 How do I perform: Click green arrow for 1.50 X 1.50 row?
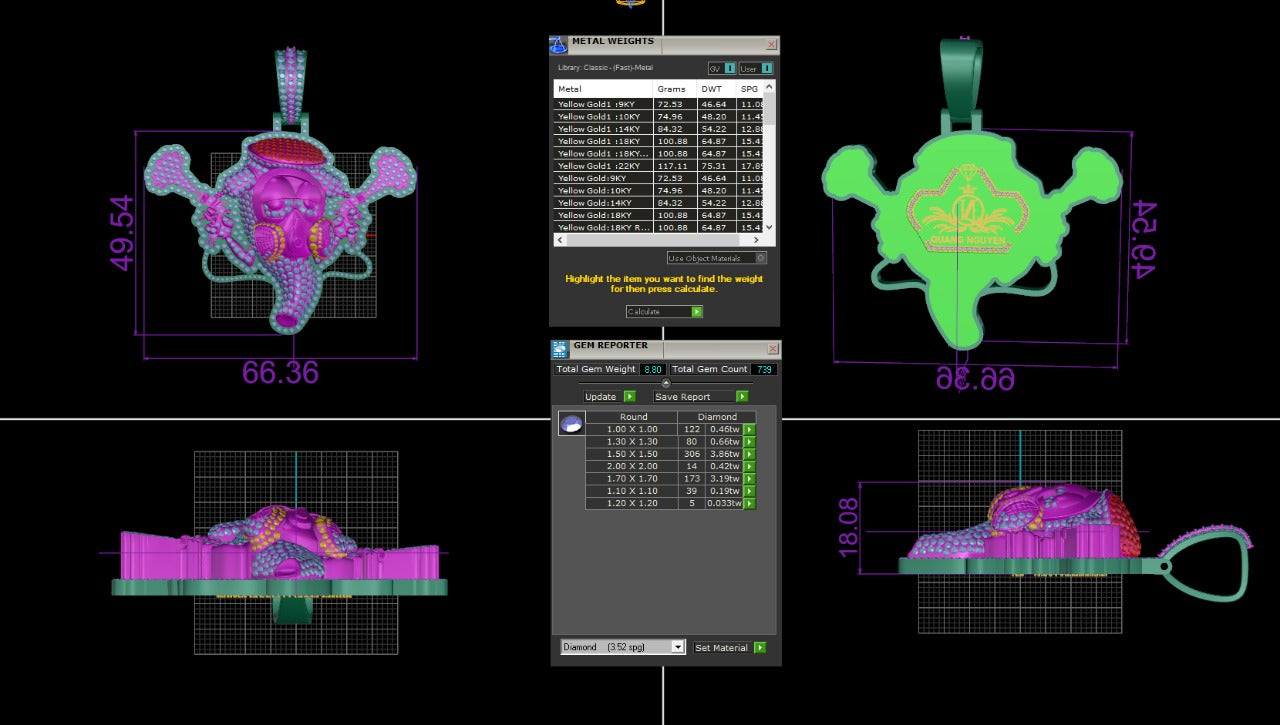click(x=748, y=454)
